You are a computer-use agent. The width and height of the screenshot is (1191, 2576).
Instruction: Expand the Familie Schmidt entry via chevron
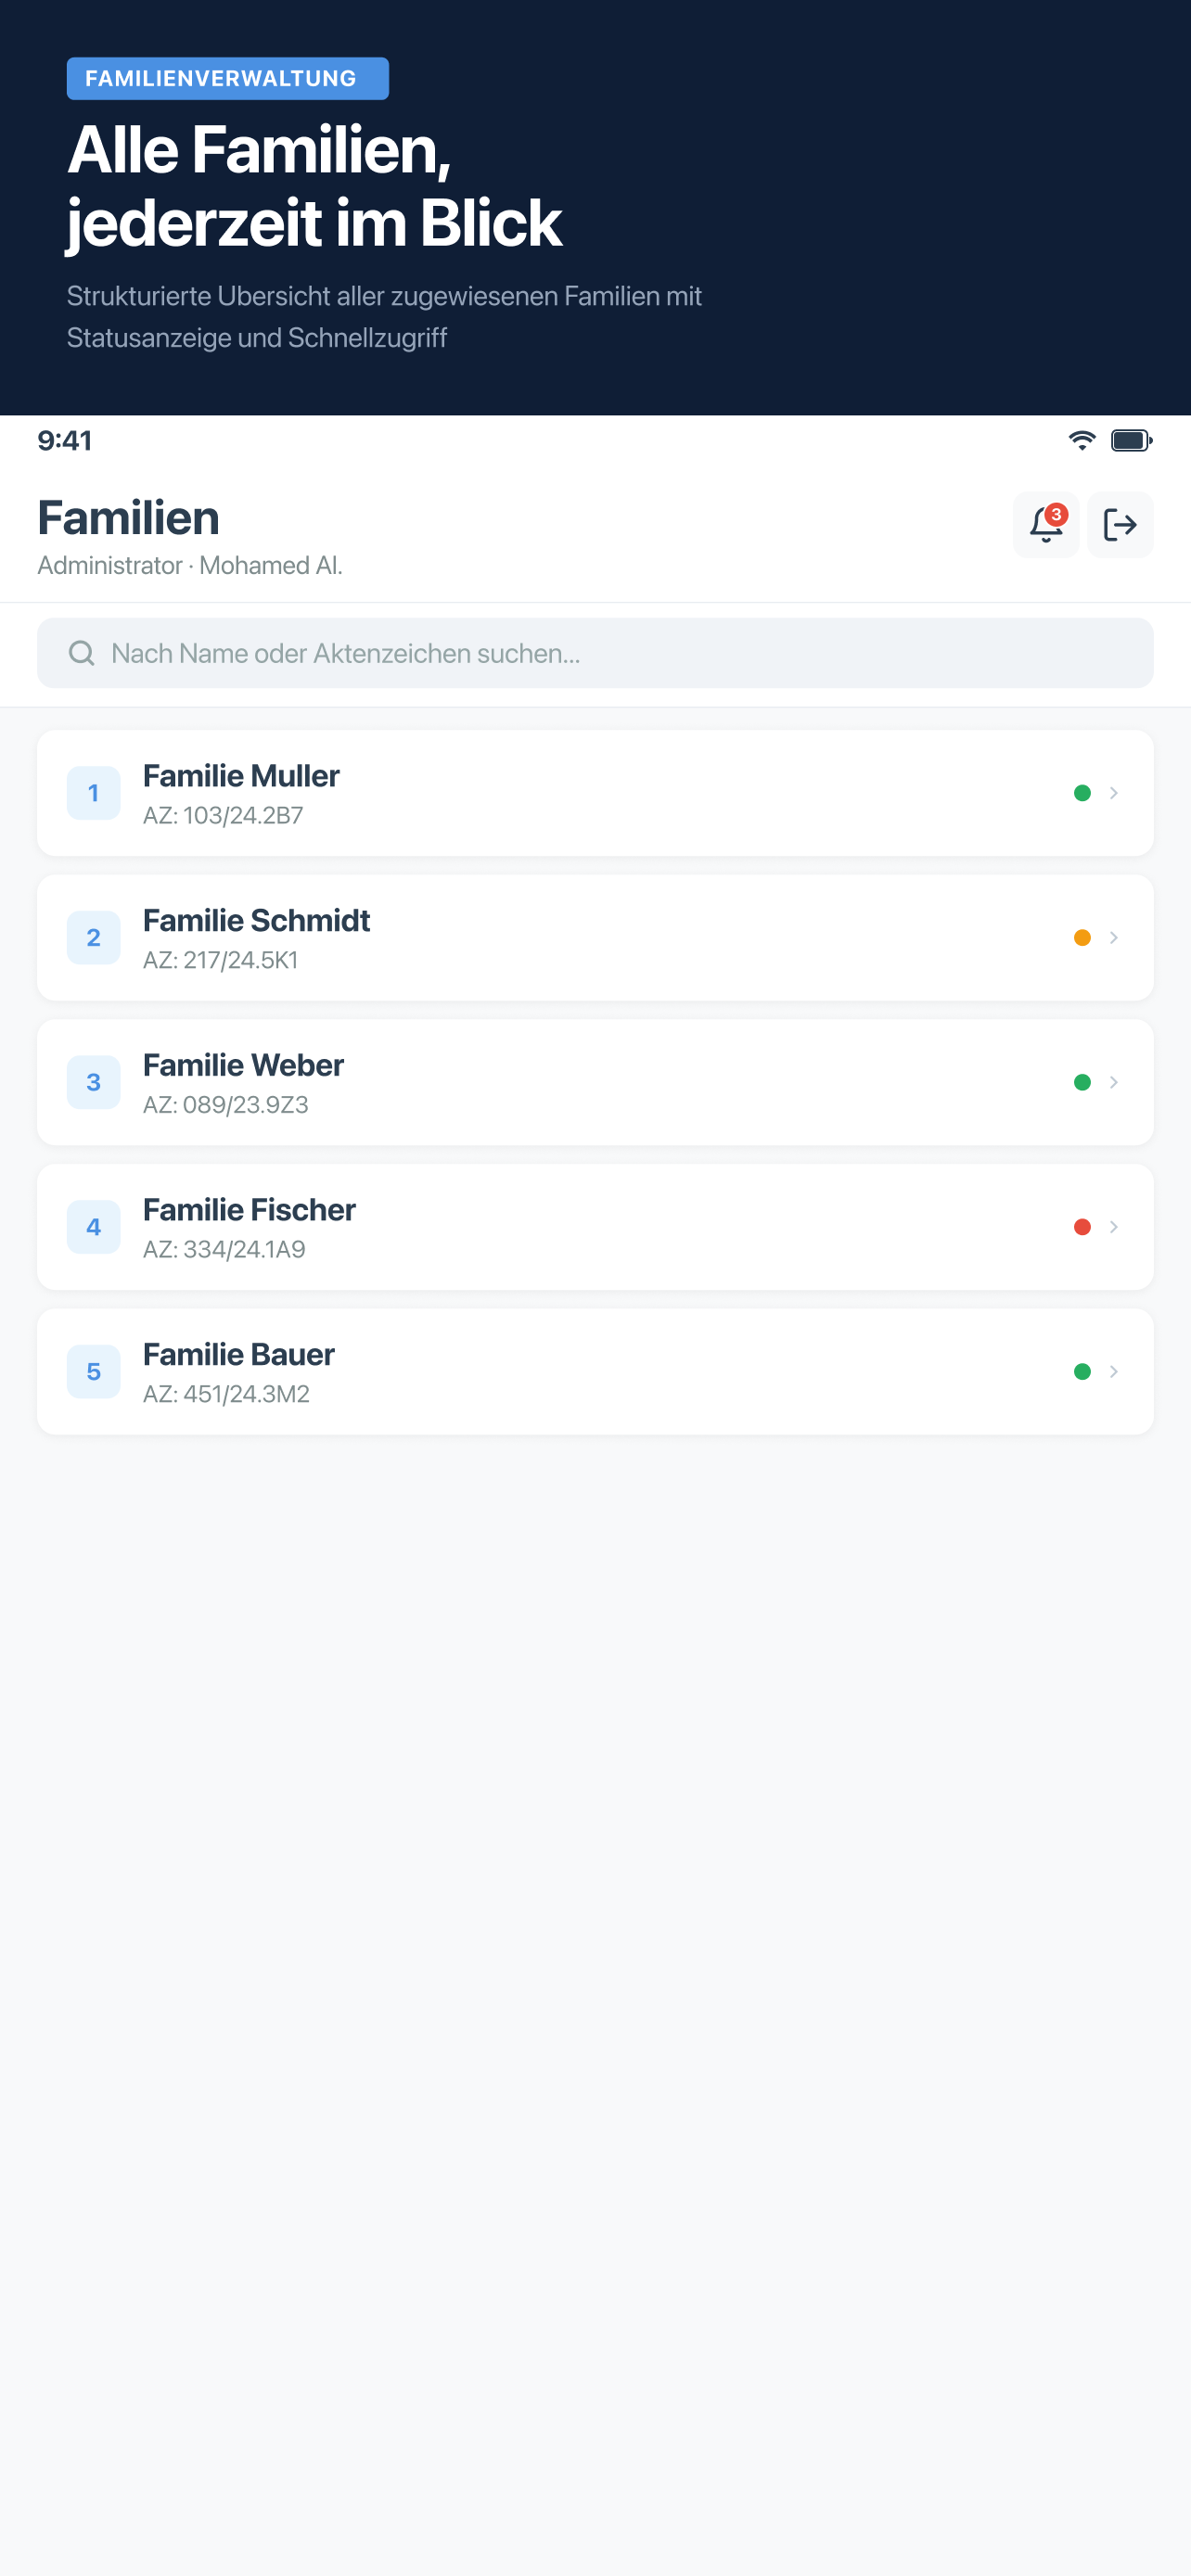[1114, 937]
